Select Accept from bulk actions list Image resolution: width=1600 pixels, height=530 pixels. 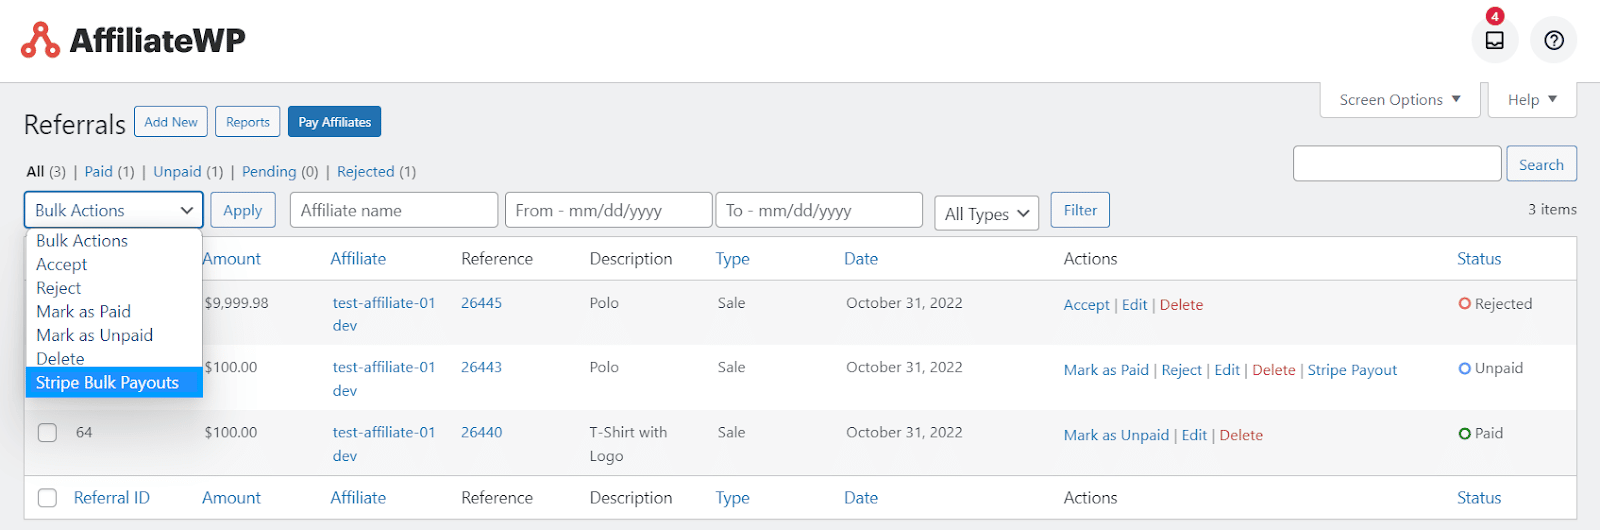pos(114,264)
